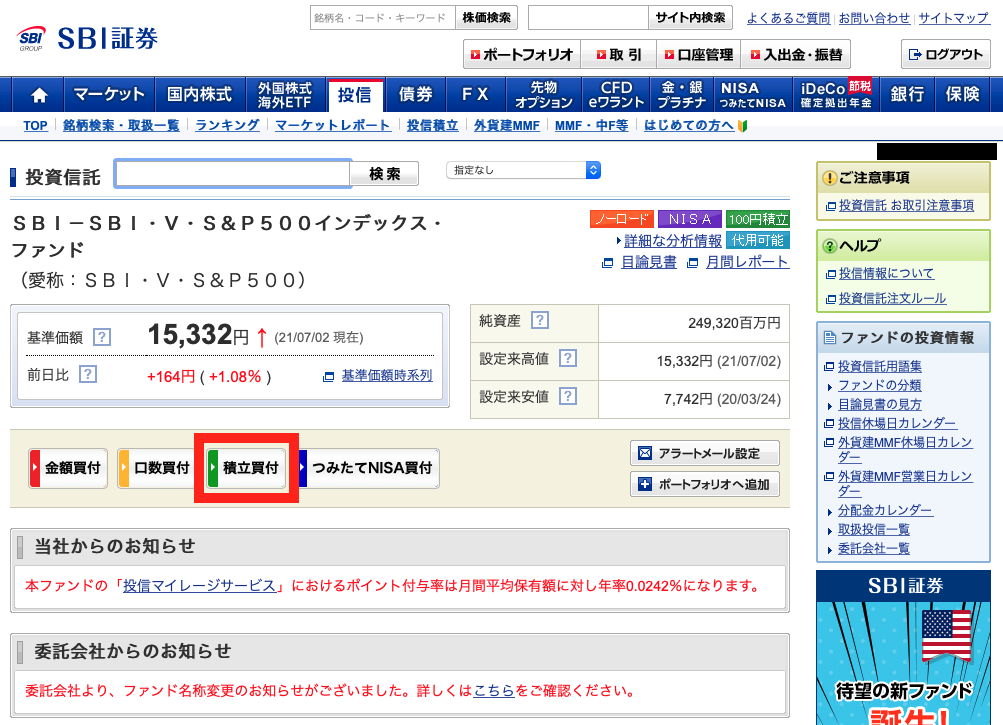
Task: Open help icon next to 前日比
Action: pyautogui.click(x=88, y=374)
